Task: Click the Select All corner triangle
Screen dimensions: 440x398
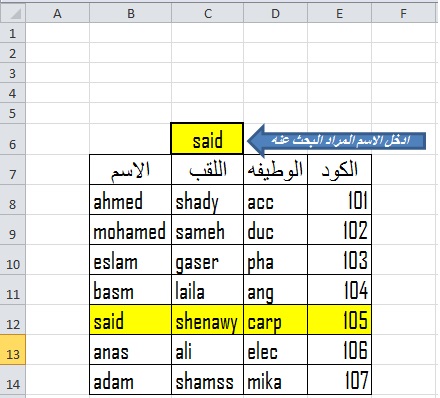Action: [x=13, y=13]
